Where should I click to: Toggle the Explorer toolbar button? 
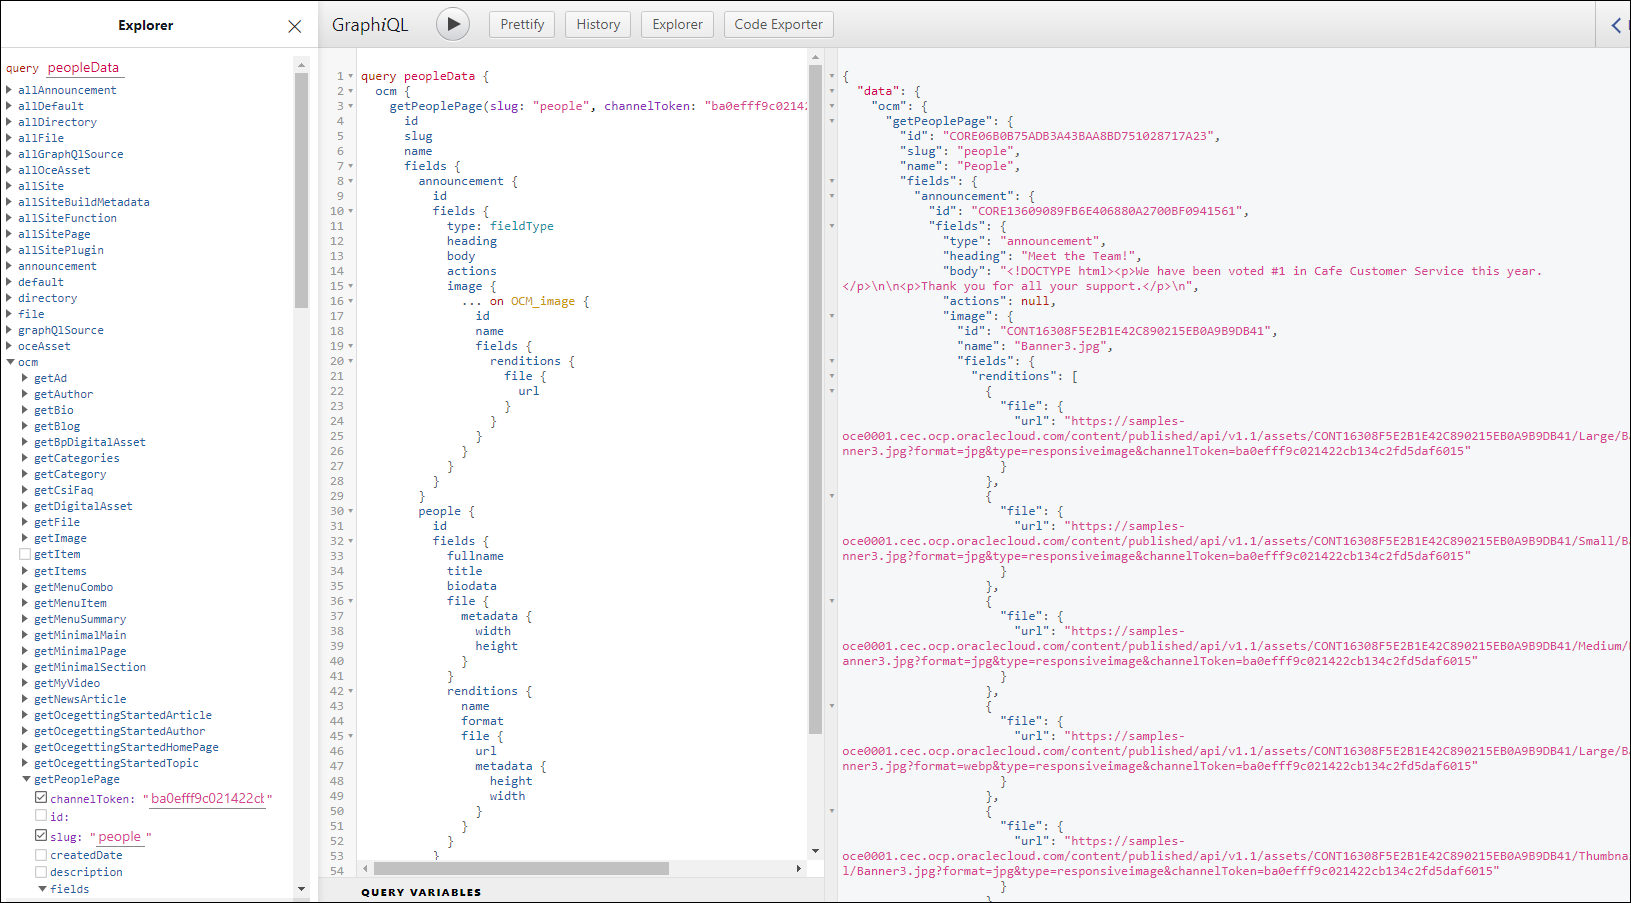pos(677,24)
